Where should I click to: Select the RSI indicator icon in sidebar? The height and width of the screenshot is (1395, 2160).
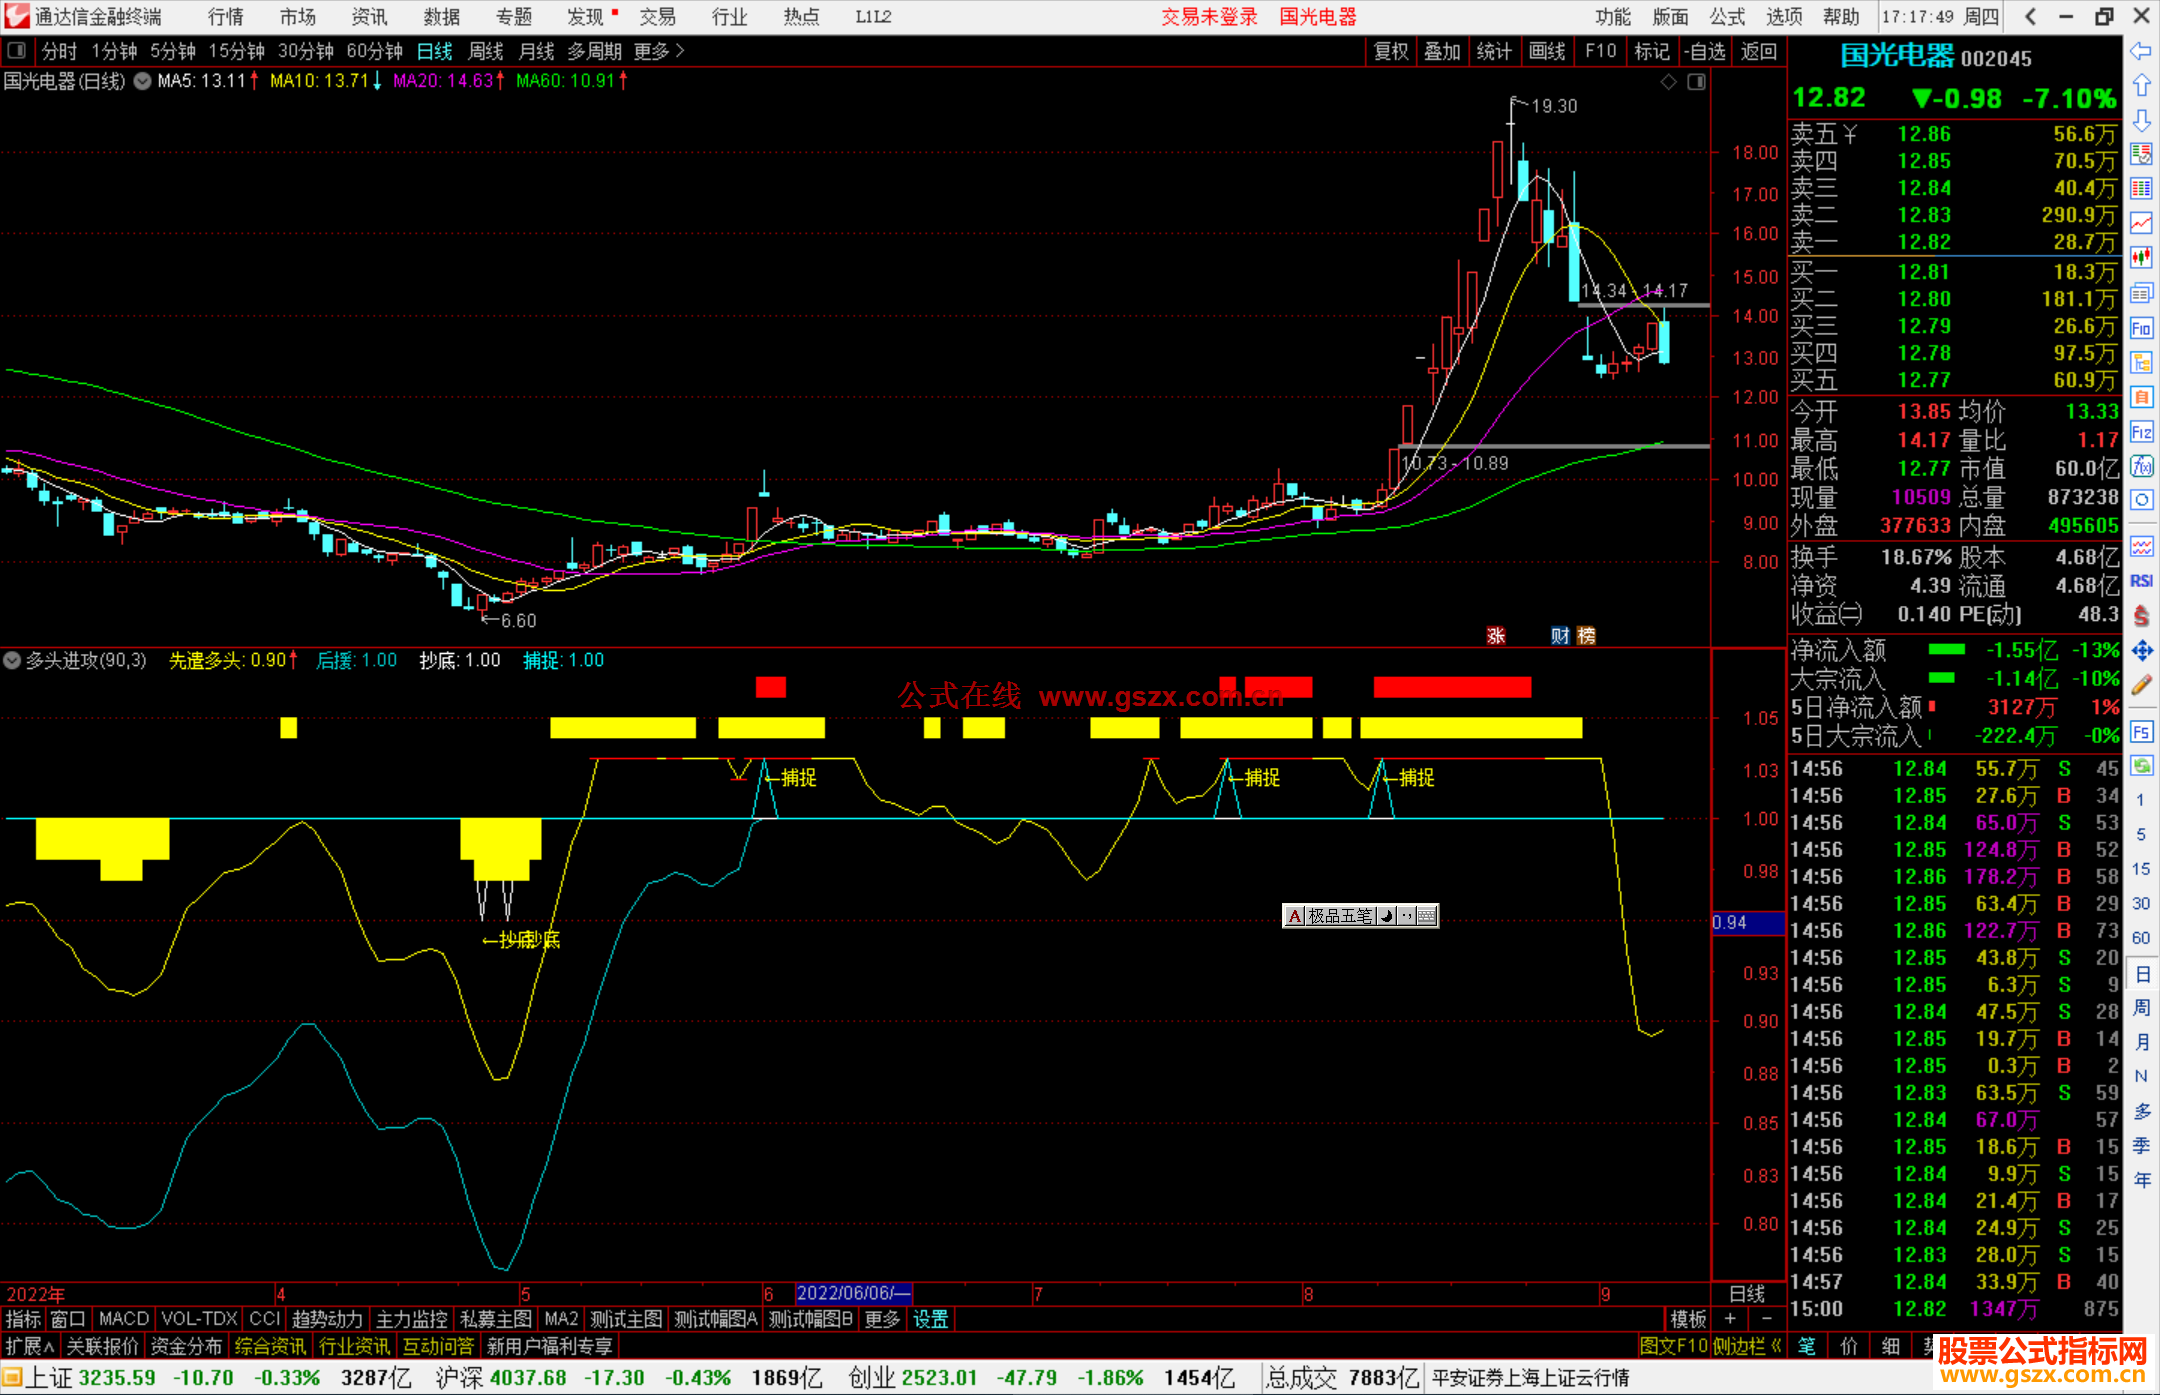point(2141,581)
